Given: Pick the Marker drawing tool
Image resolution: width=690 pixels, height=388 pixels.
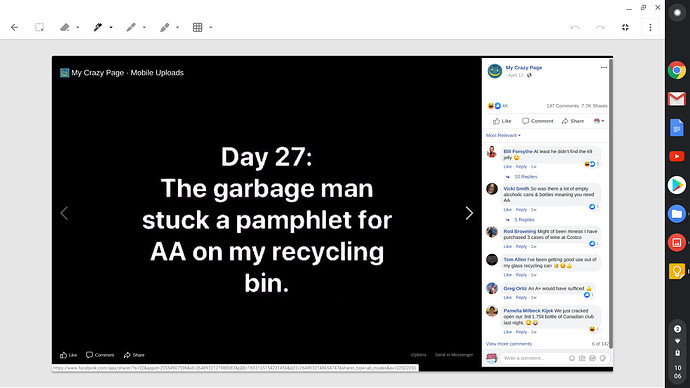Looking at the screenshot, I should coord(131,27).
